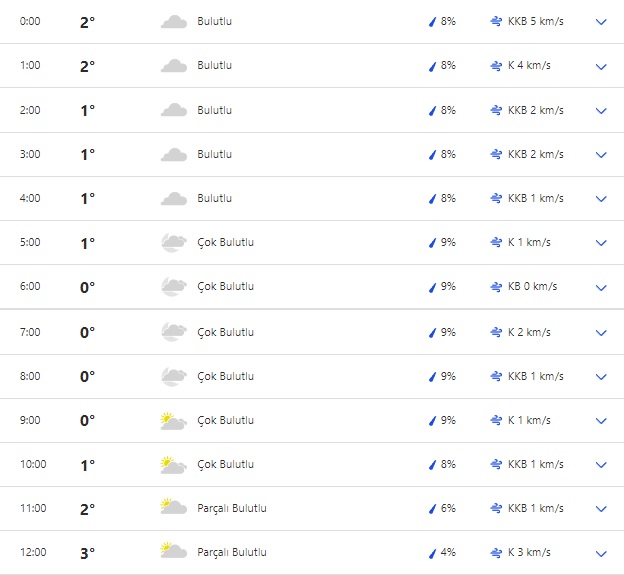The width and height of the screenshot is (624, 575).
Task: Click the cloud icon in the 0:00 row
Action: pos(174,22)
